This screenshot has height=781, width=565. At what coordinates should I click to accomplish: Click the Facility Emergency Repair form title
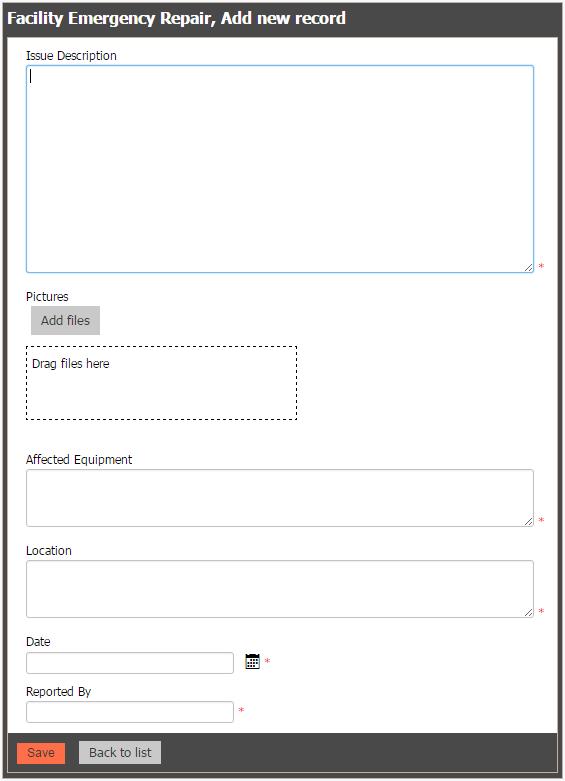pyautogui.click(x=176, y=18)
